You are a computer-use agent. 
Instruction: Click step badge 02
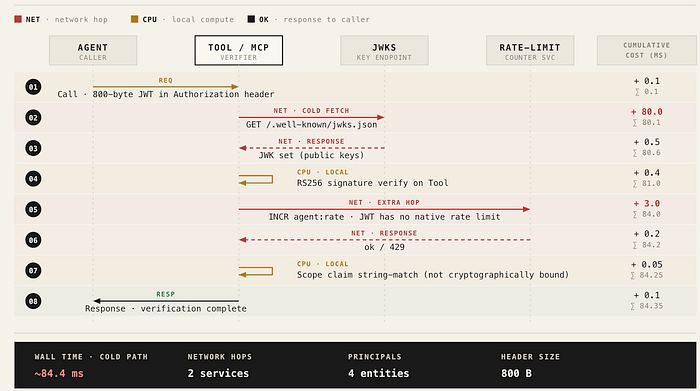(33, 118)
